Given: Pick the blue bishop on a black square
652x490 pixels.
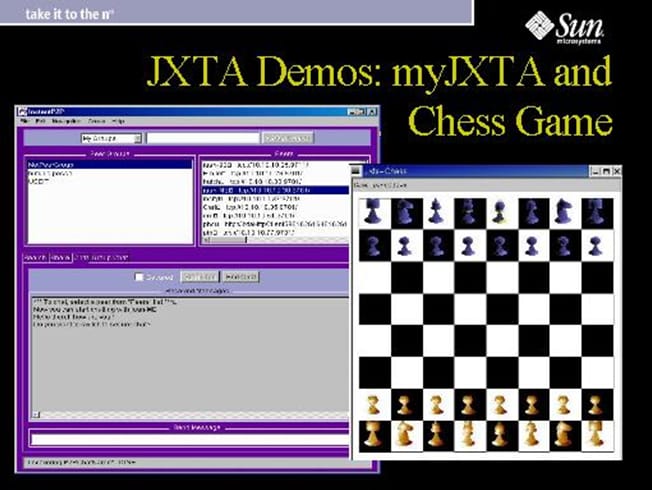Looking at the screenshot, I should (x=531, y=213).
